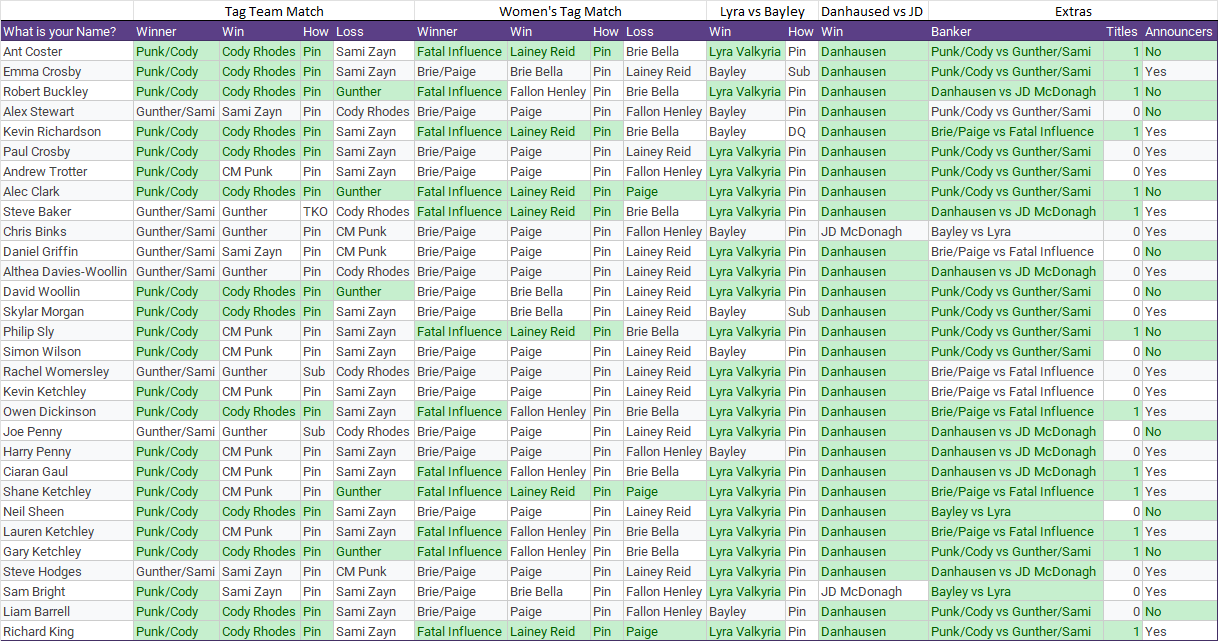Select the 'Titles' column header
Screen dimensions: 1218x641
point(1122,31)
